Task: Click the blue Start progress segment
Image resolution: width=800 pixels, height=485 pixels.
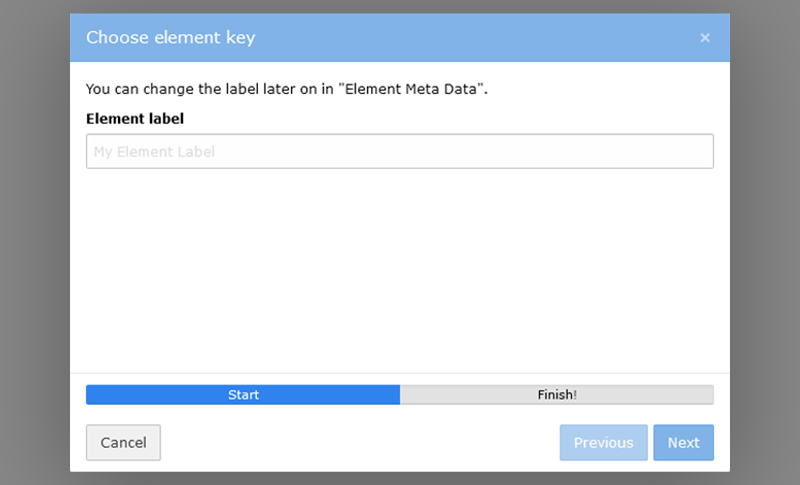Action: point(243,395)
